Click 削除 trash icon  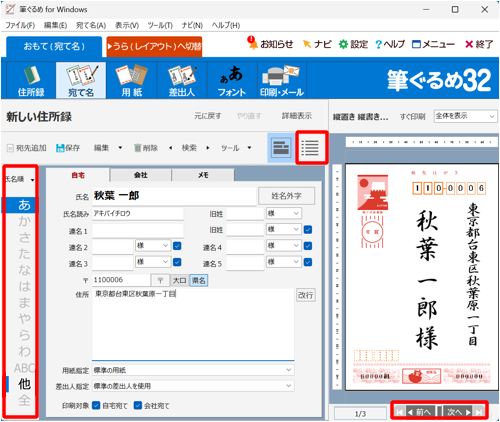point(146,148)
